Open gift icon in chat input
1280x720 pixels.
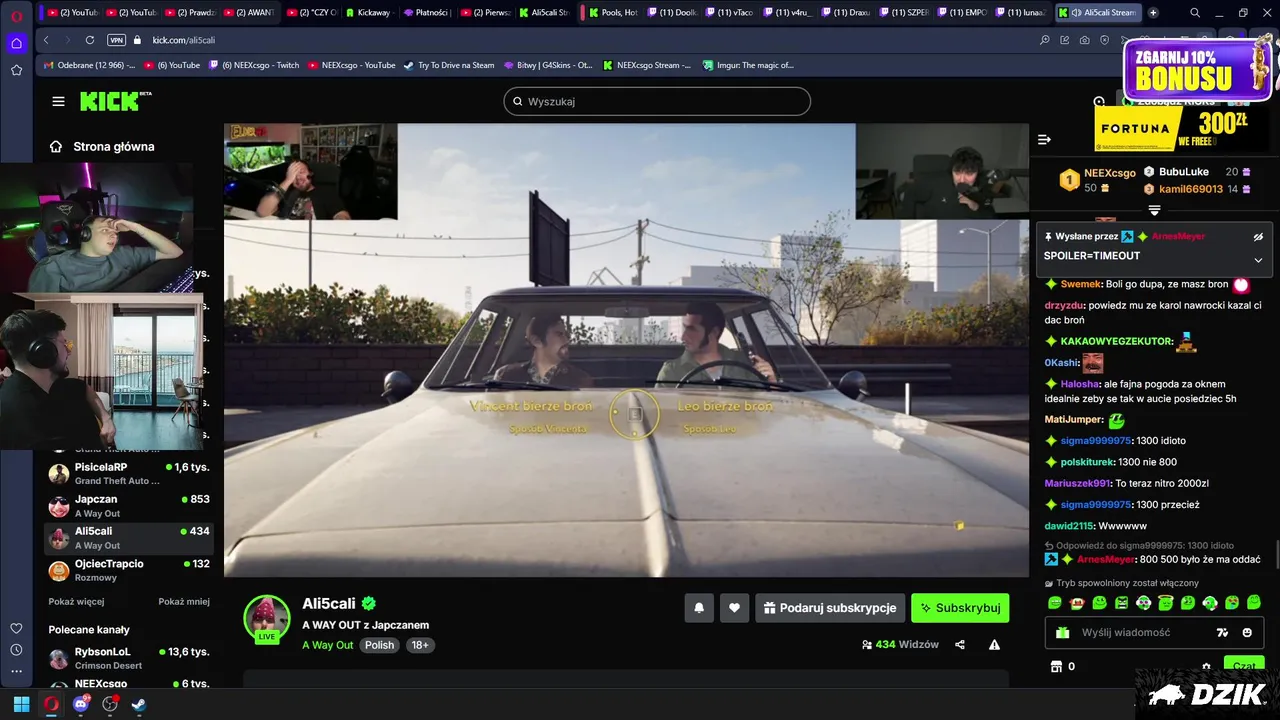[x=1063, y=632]
